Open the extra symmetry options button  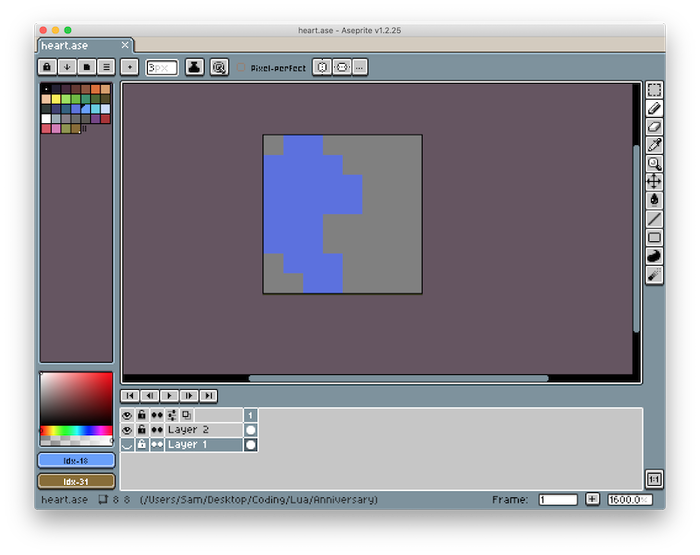359,67
